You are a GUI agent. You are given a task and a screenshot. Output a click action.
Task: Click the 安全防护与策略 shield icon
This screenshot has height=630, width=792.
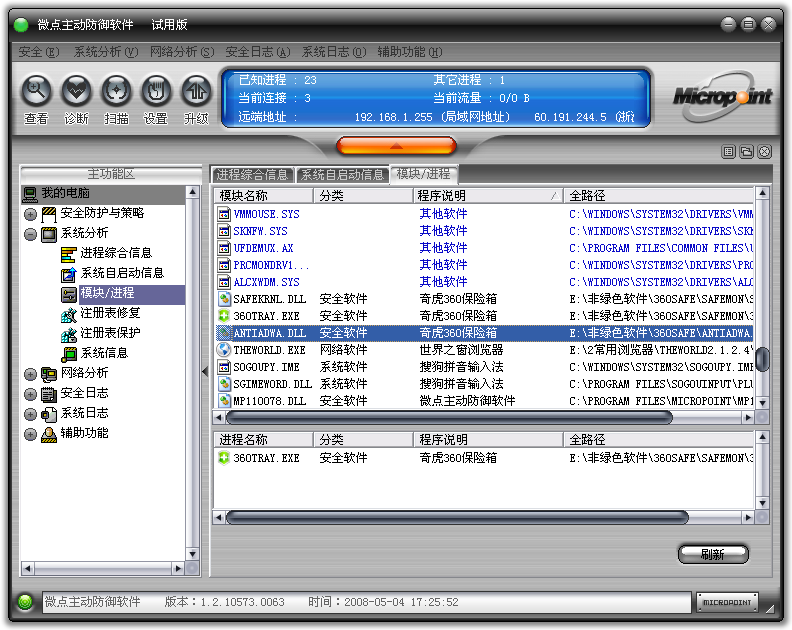pyautogui.click(x=49, y=214)
